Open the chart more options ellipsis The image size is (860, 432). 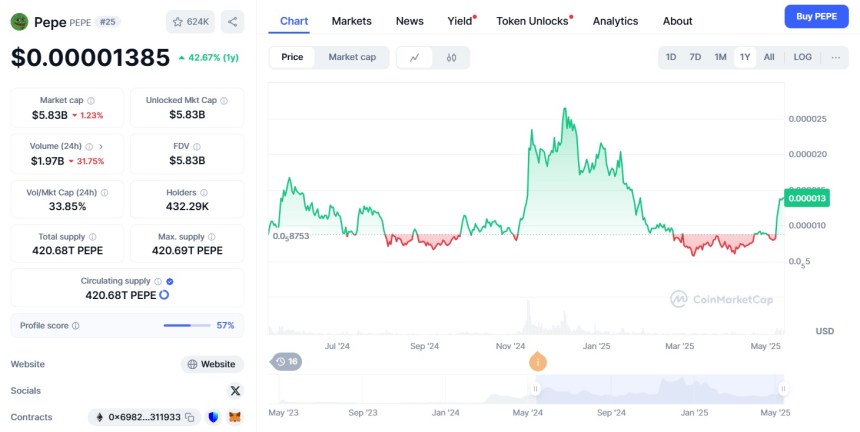pos(836,58)
